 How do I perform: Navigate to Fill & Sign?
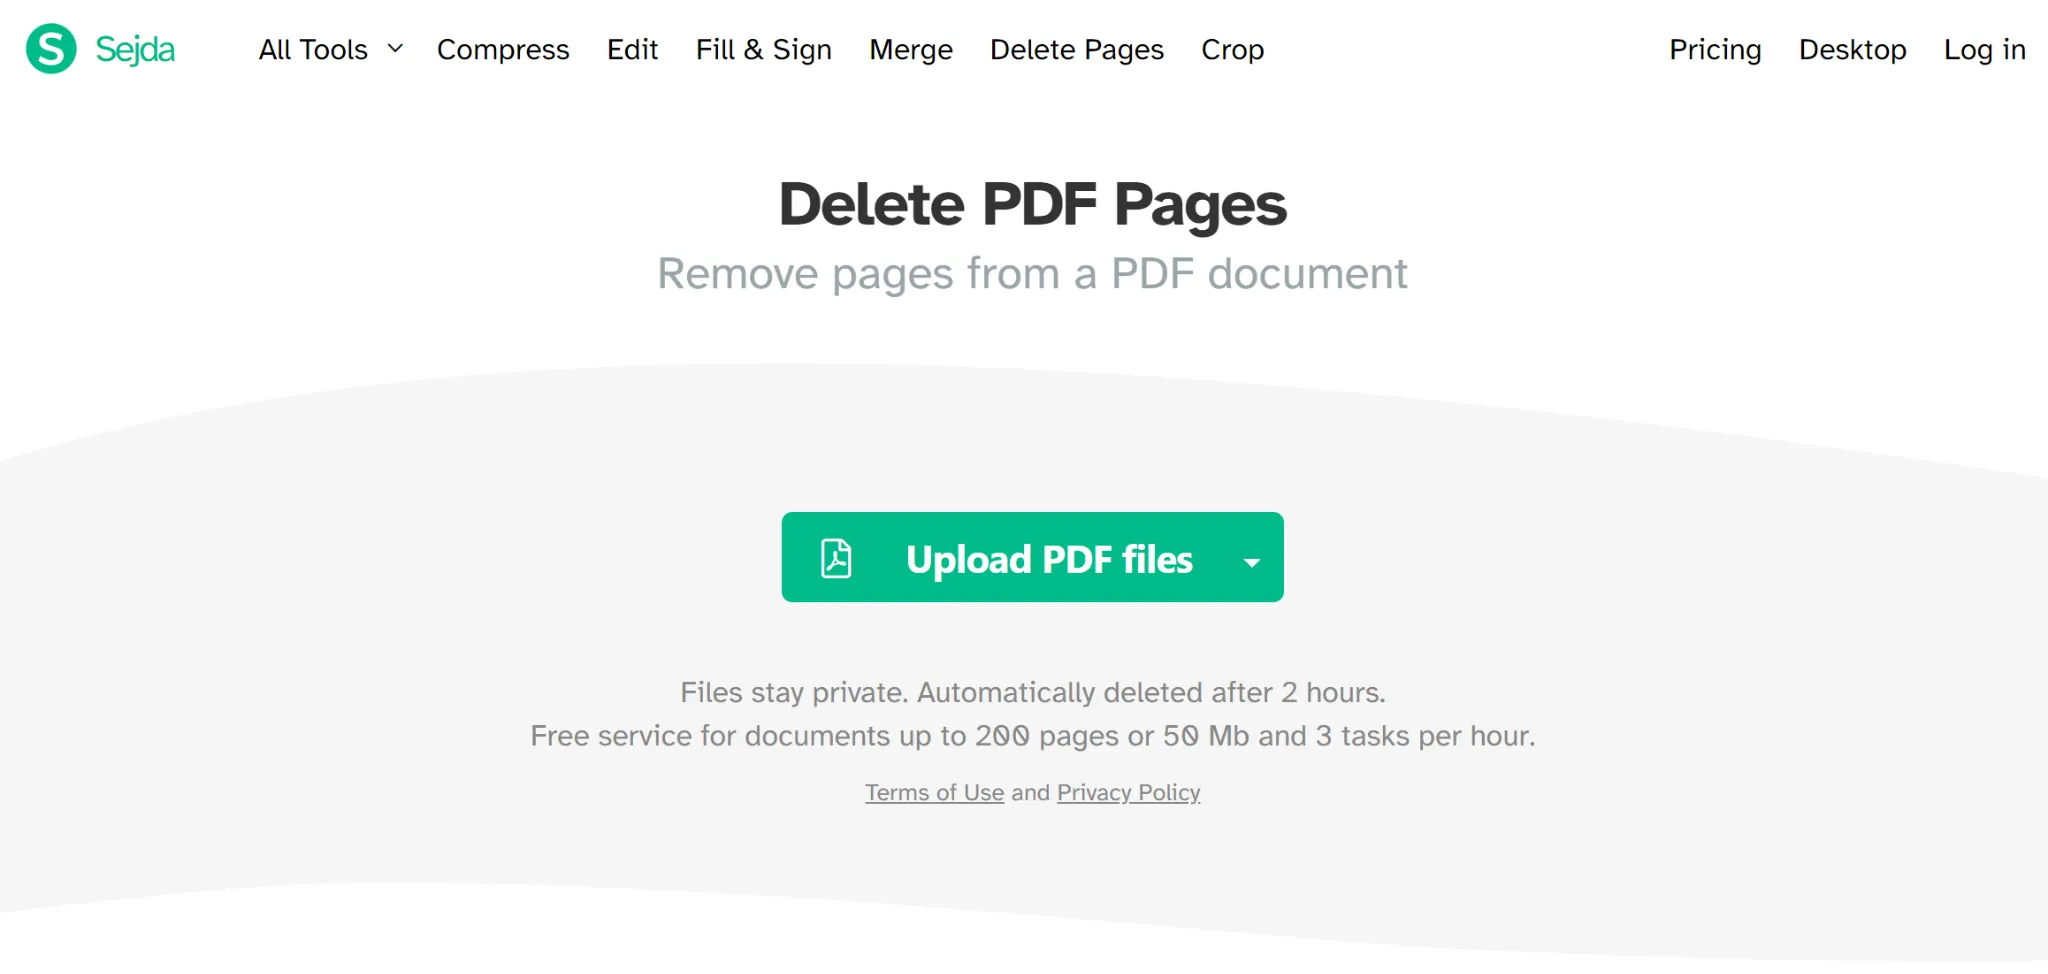763,50
